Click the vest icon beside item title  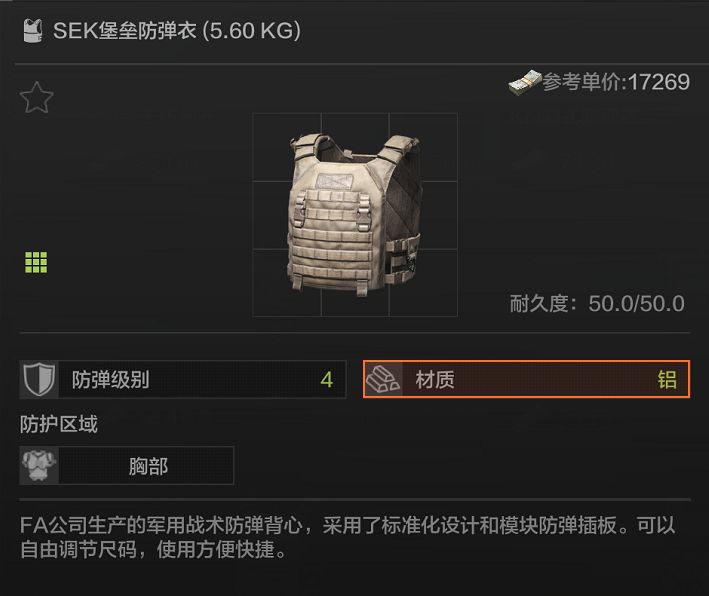tap(33, 31)
